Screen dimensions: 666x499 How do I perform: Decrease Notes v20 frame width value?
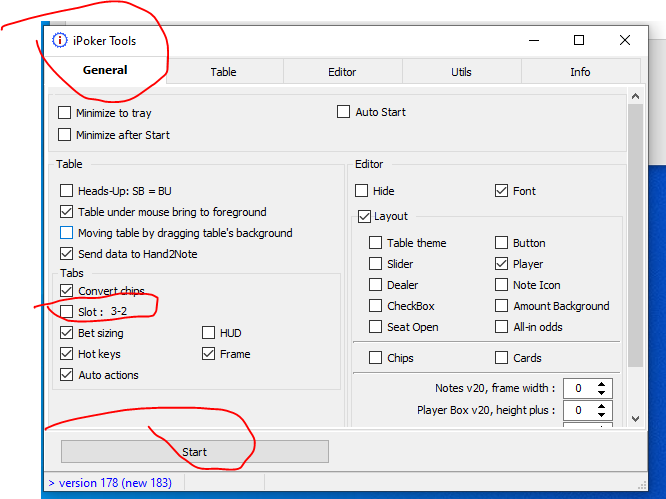[601, 392]
